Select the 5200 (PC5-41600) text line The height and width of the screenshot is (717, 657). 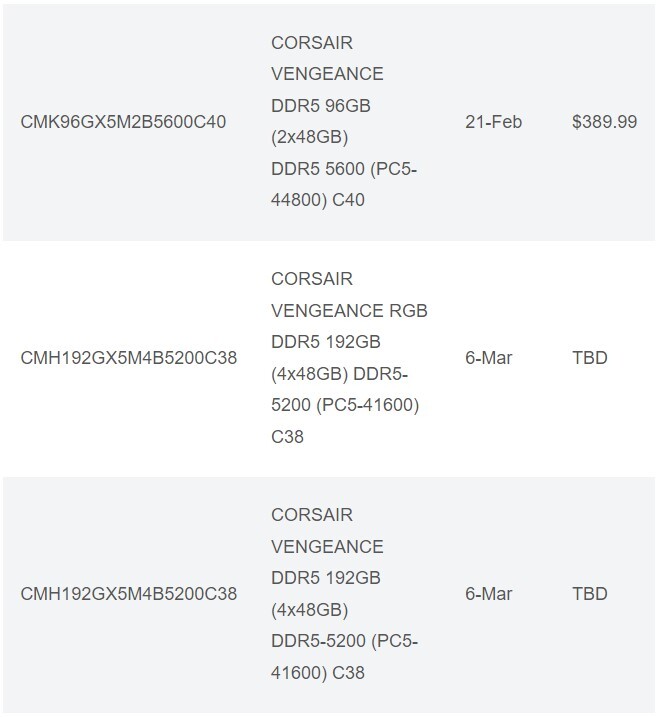(345, 405)
